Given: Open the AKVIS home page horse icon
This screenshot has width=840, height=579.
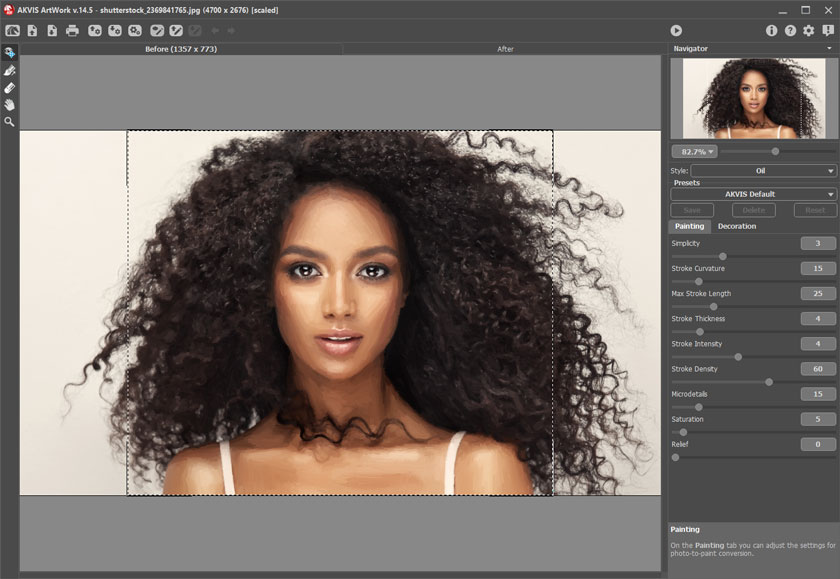Looking at the screenshot, I should click(12, 31).
